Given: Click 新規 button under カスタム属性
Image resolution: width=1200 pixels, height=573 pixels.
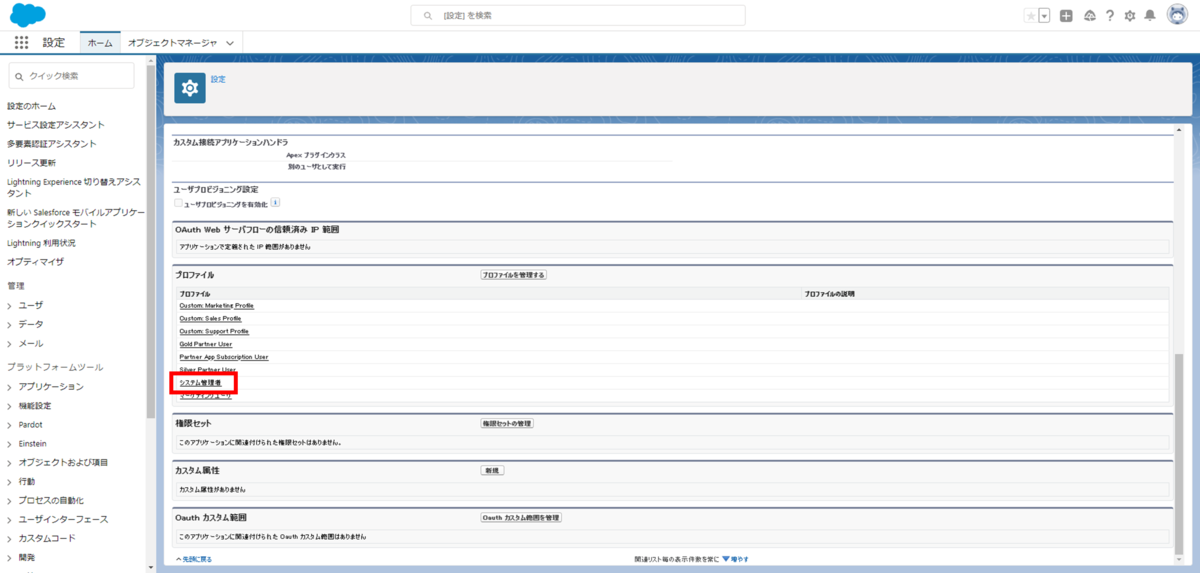Looking at the screenshot, I should tap(492, 471).
